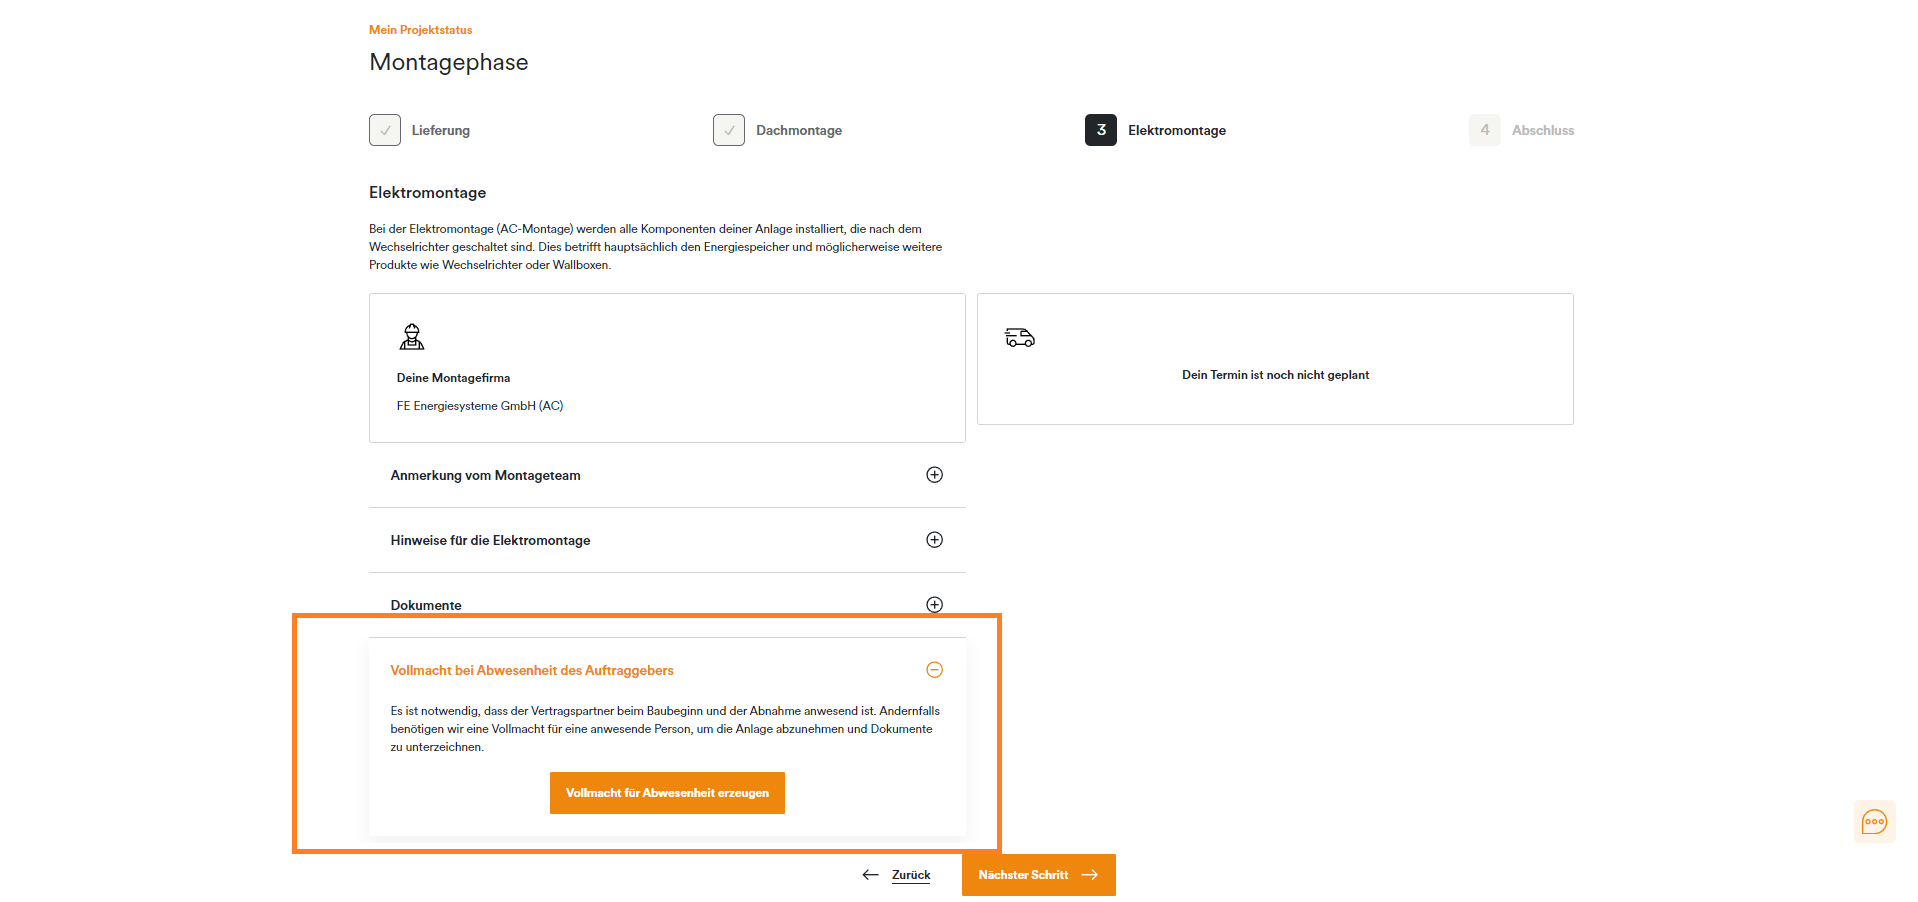Viewport: 1918px width, 902px height.
Task: Click the Mein Projektstatus breadcrumb
Action: pyautogui.click(x=420, y=30)
